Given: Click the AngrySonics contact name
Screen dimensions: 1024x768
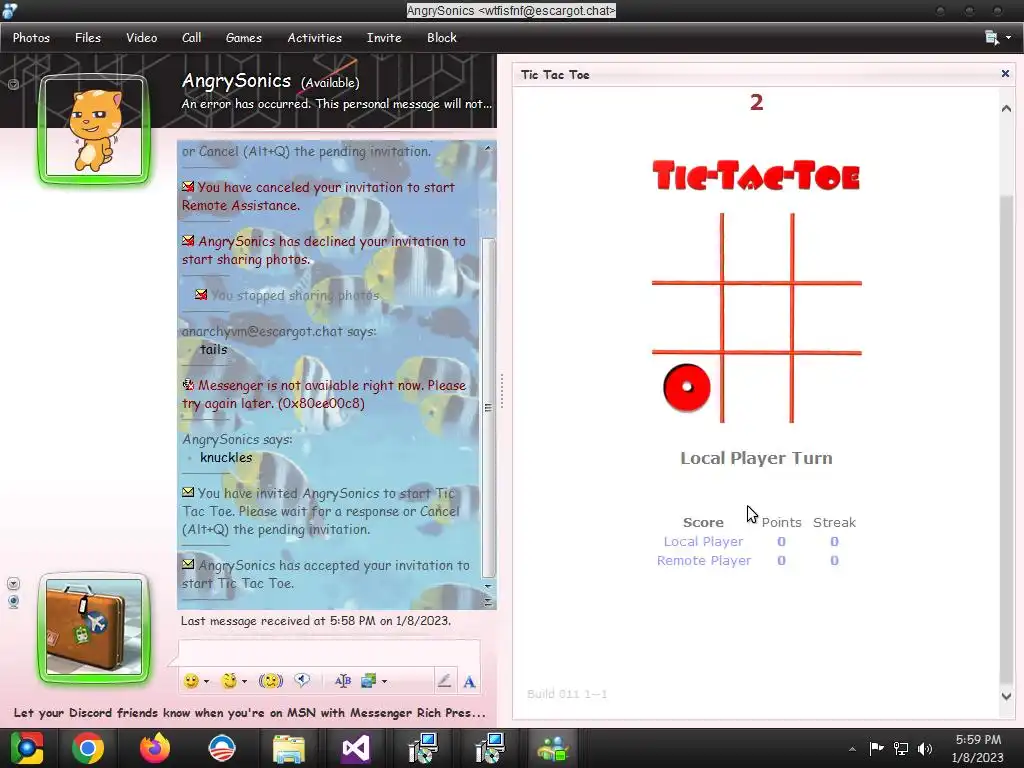Looking at the screenshot, I should (x=236, y=80).
